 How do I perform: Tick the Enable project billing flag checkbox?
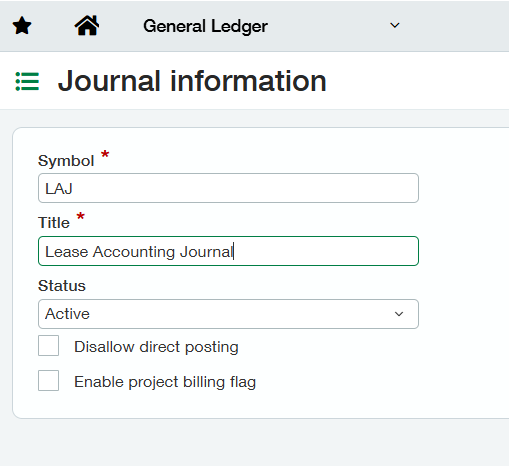click(48, 380)
